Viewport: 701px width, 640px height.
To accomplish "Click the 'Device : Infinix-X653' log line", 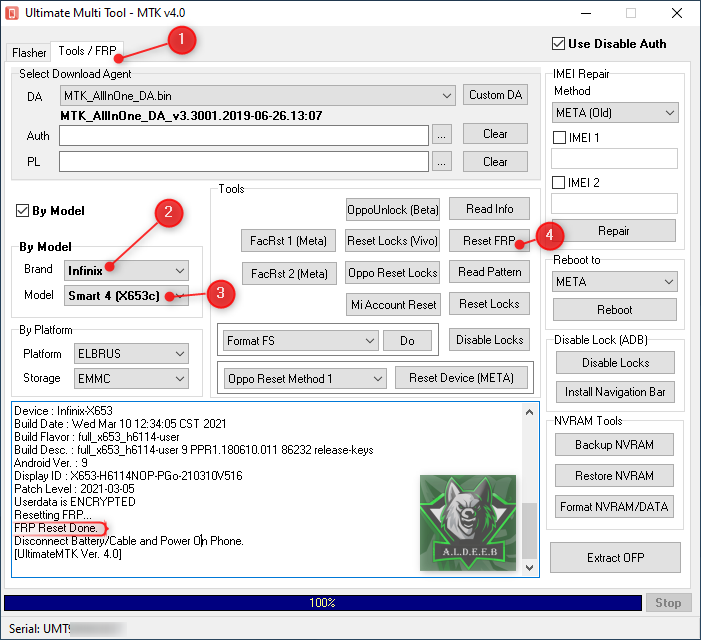I will point(63,411).
